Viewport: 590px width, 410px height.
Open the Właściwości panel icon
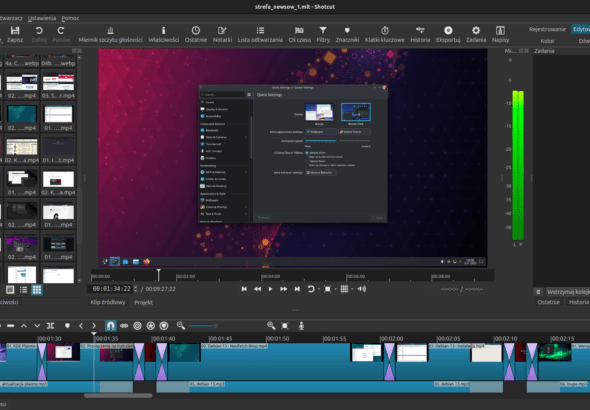163,34
